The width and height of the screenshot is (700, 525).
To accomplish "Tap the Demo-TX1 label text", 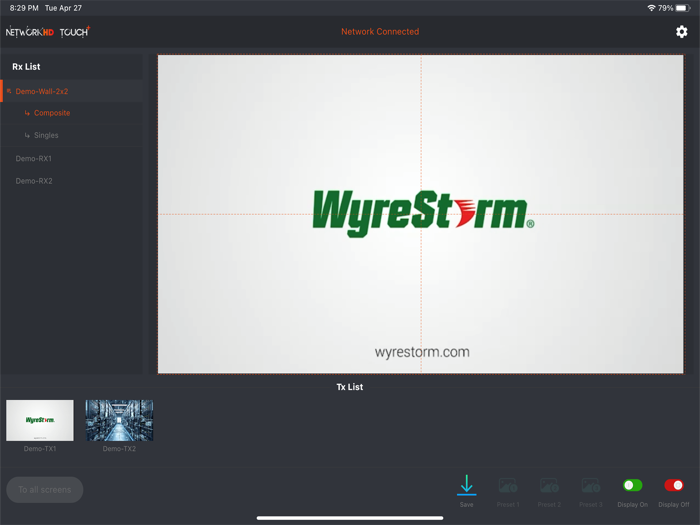I will click(x=40, y=449).
